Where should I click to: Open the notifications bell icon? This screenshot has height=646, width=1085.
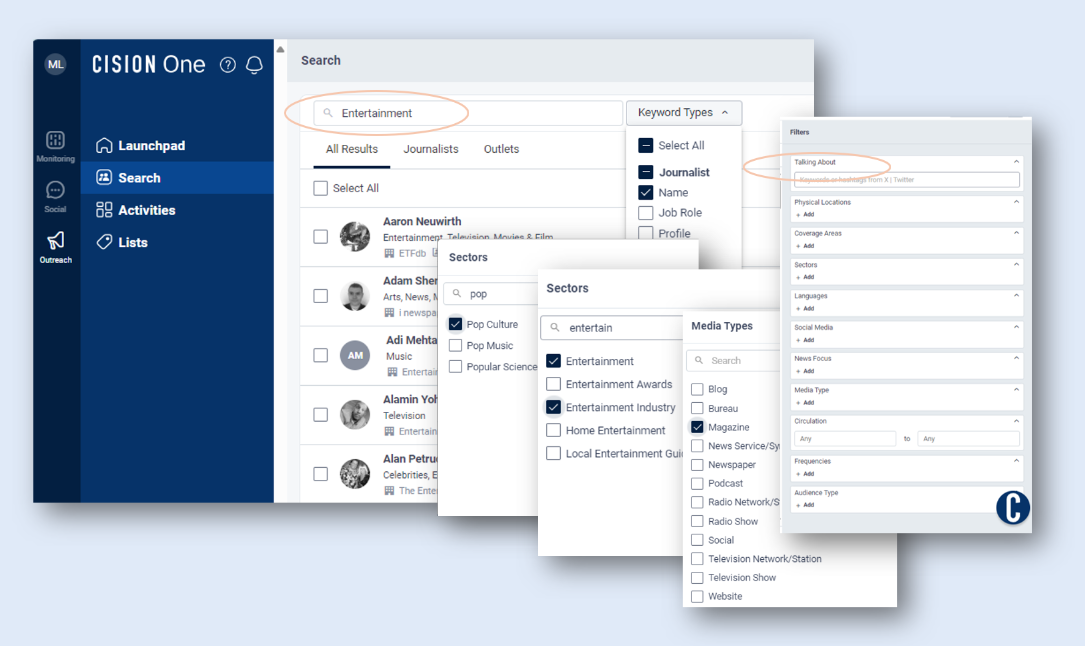tap(255, 65)
